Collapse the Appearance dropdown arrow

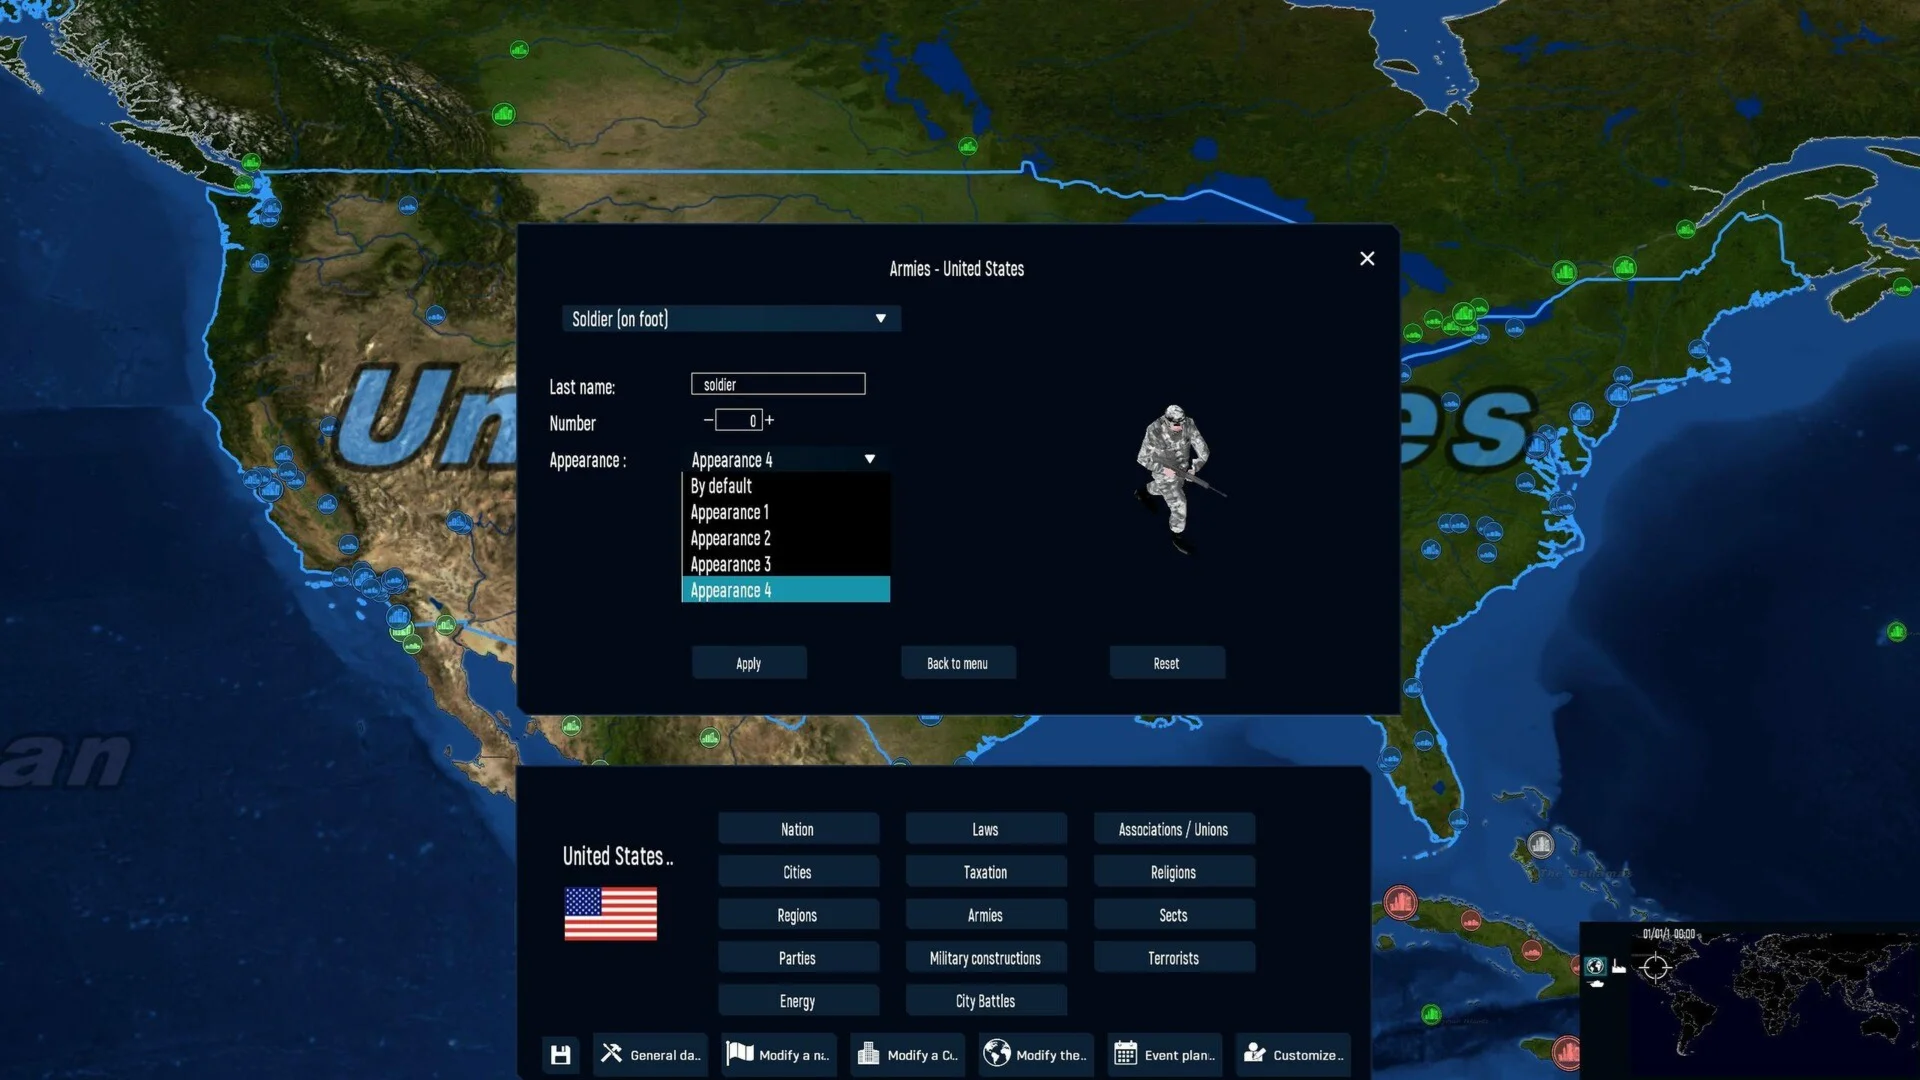(x=869, y=459)
